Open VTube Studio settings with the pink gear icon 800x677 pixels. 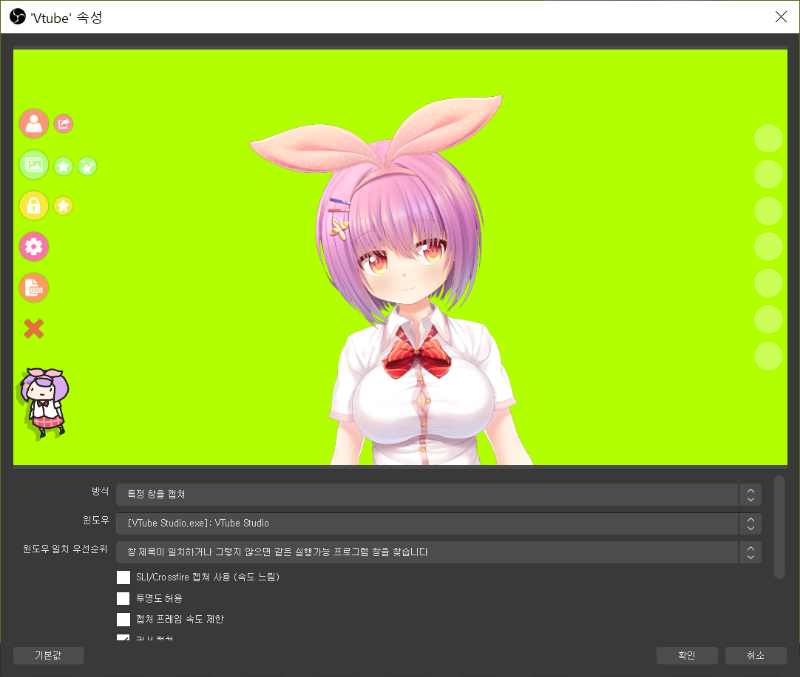point(34,247)
